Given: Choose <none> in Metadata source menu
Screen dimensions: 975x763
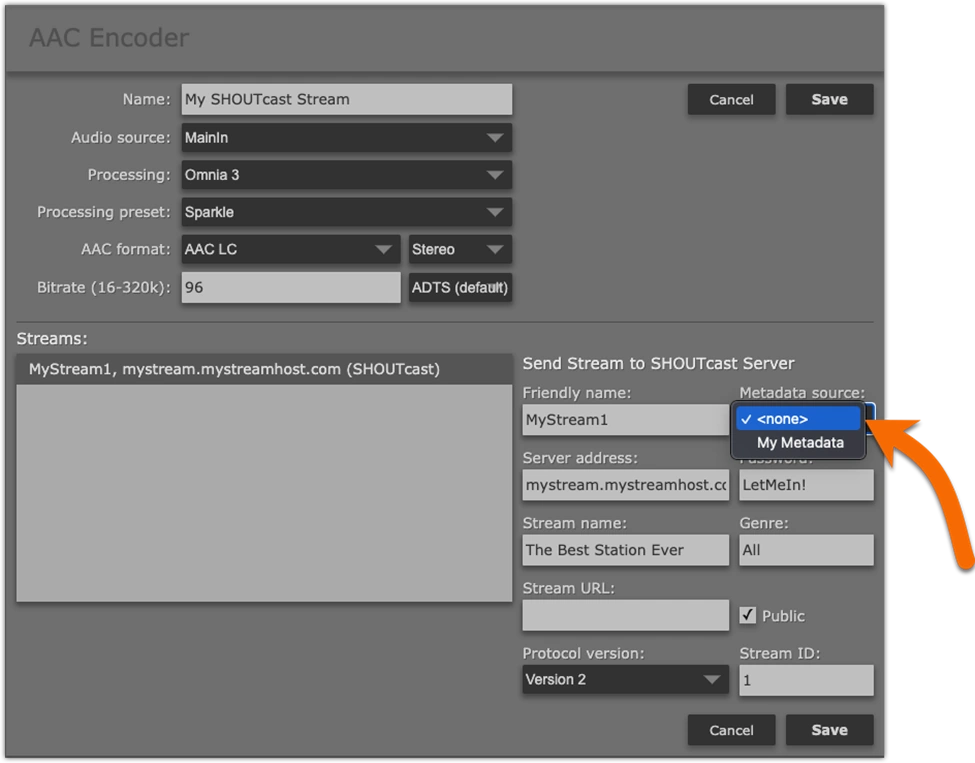Looking at the screenshot, I should 798,419.
